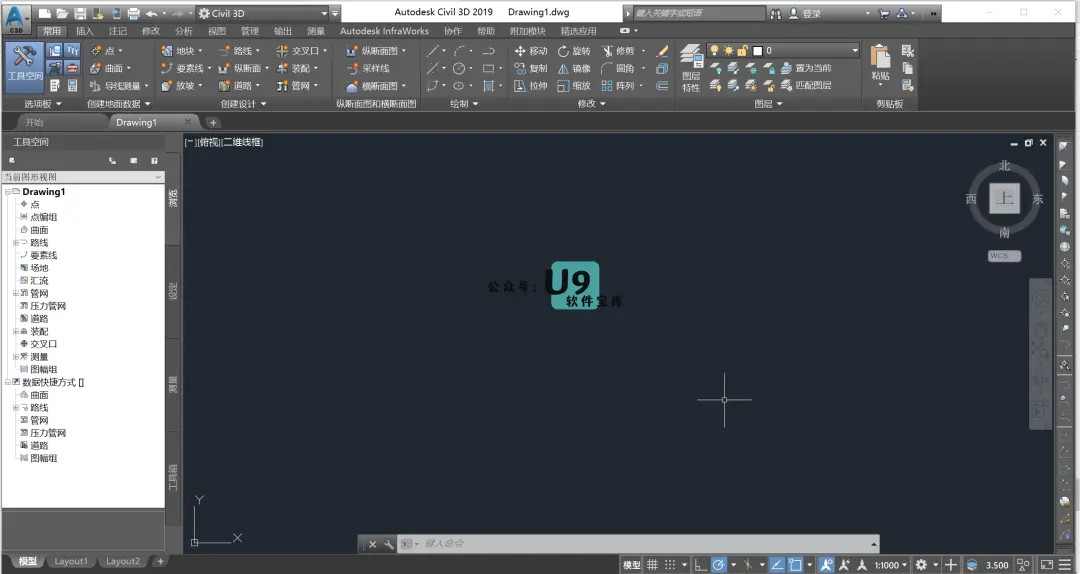Click the 模型 button in status bar

(x=632, y=565)
